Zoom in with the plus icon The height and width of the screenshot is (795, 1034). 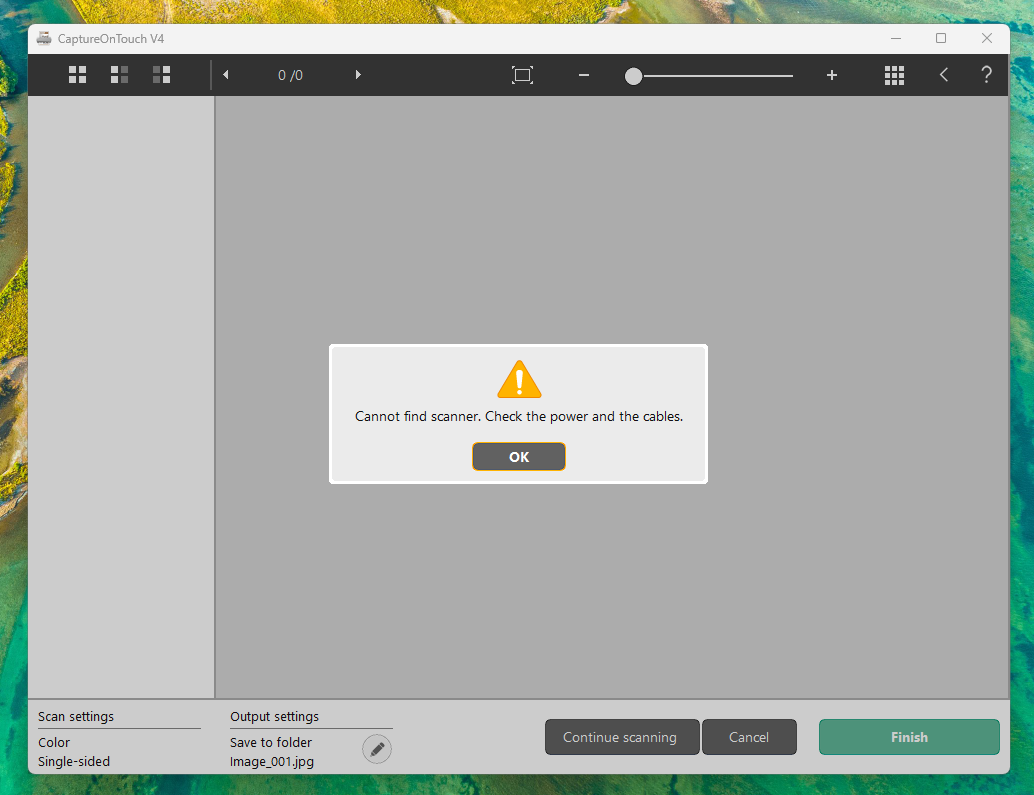click(x=831, y=75)
